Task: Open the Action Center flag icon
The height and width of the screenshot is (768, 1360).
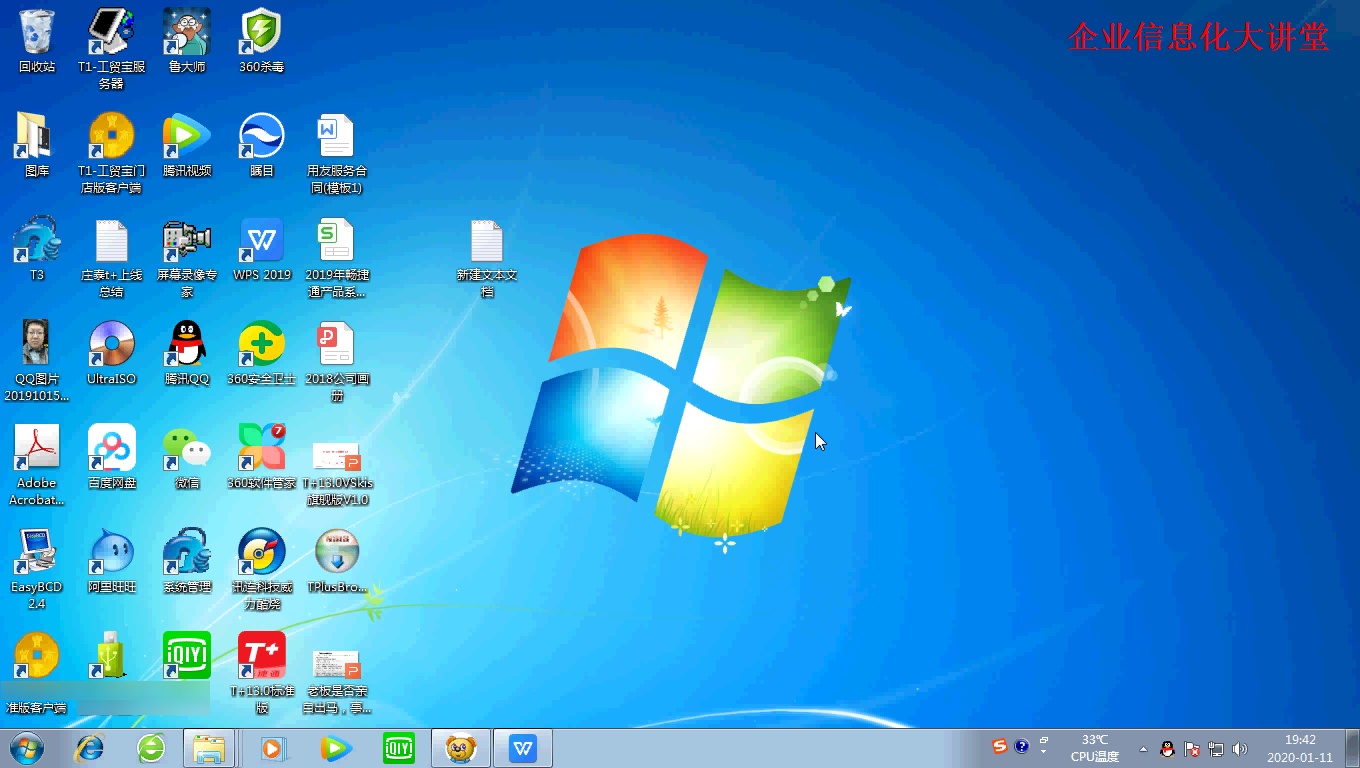Action: [1192, 749]
